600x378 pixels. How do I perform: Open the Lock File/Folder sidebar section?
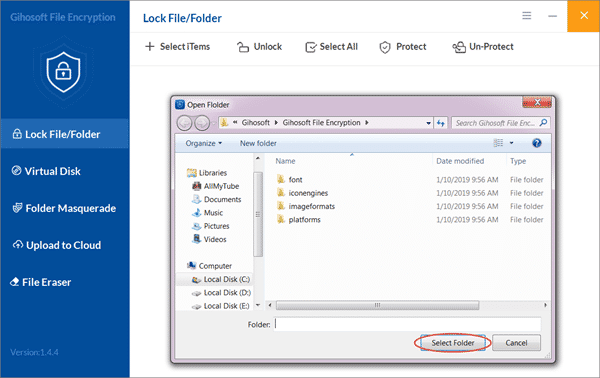(64, 134)
